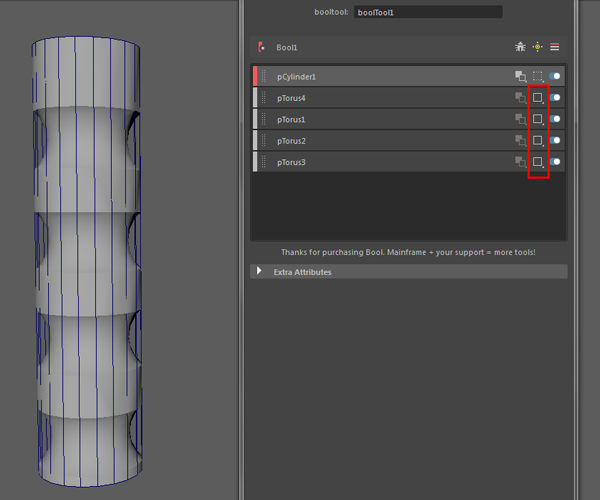Click pTorus1's boolean operation icon

pos(520,119)
